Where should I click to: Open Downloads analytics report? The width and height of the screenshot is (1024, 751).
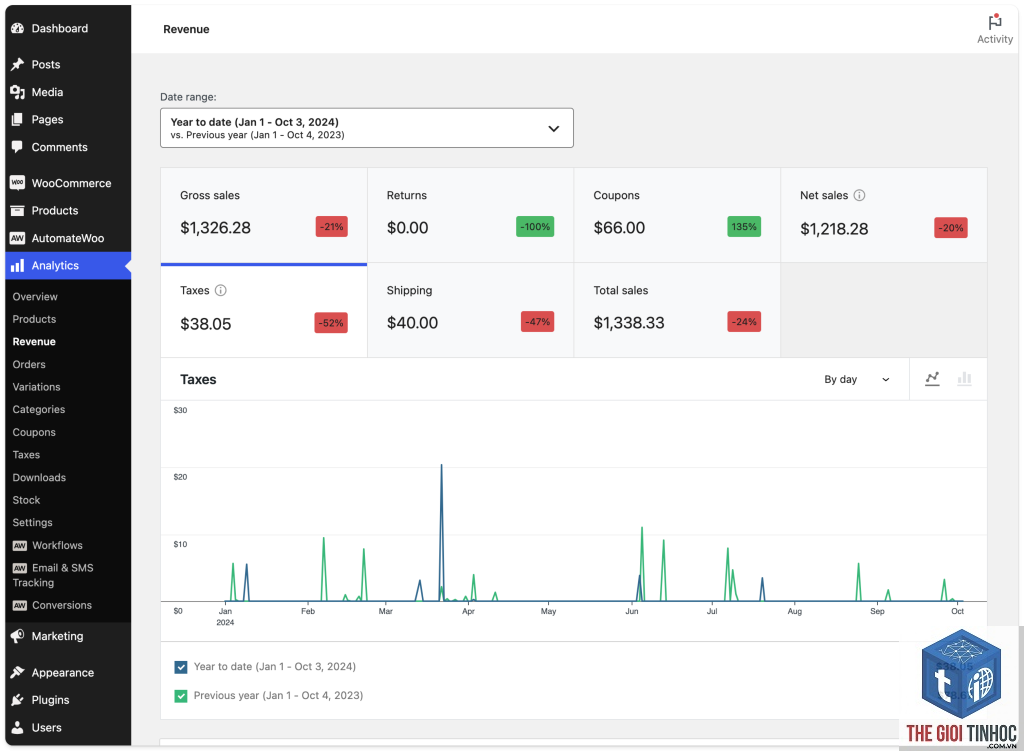39,477
